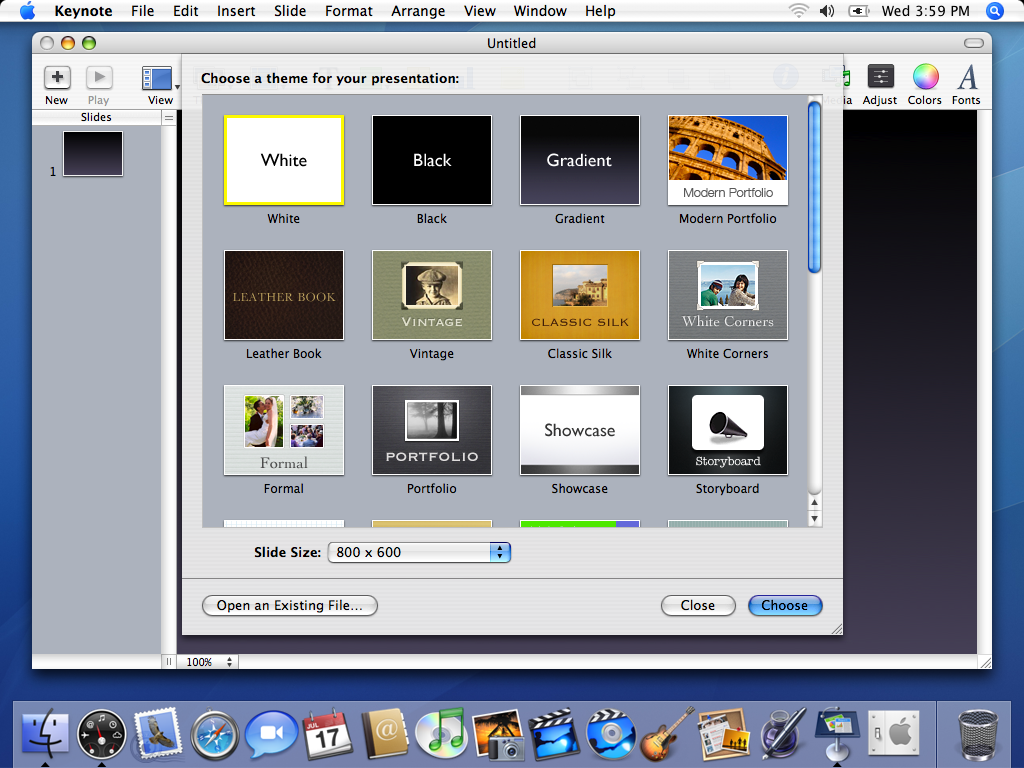Open Address Book from the Dock
Screen dimensions: 1024x768
(x=385, y=734)
